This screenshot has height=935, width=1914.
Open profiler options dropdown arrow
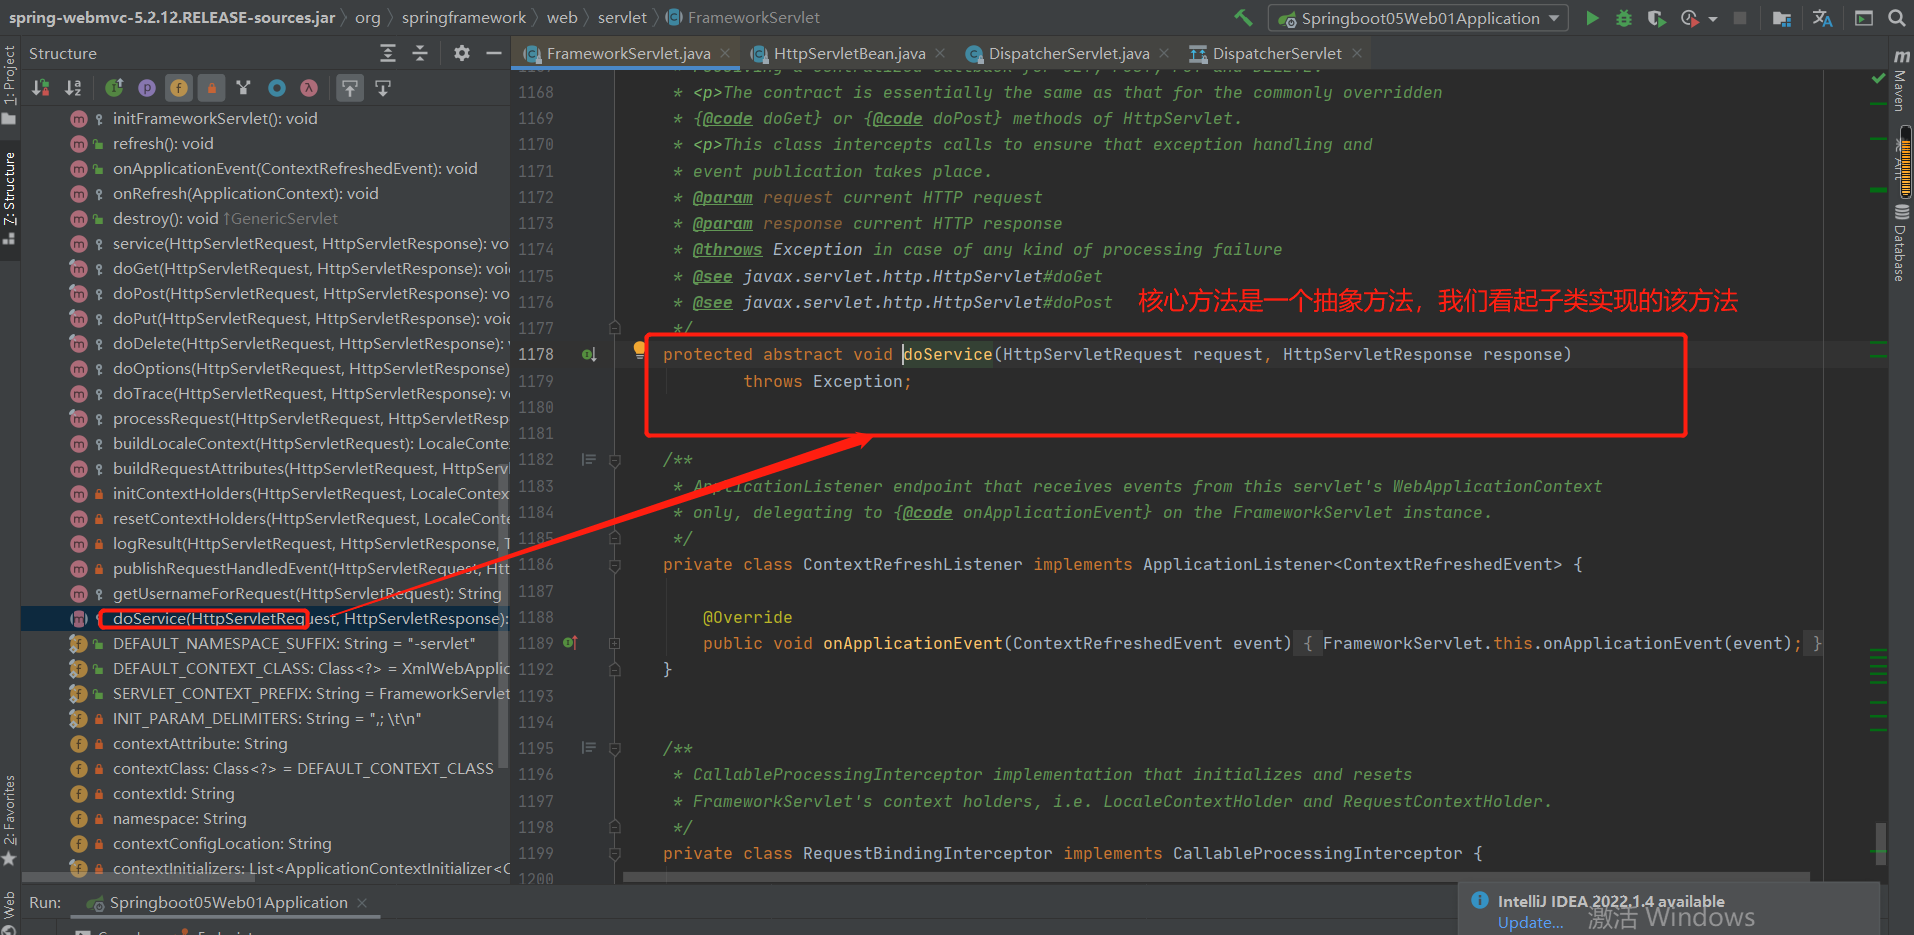coord(1712,19)
